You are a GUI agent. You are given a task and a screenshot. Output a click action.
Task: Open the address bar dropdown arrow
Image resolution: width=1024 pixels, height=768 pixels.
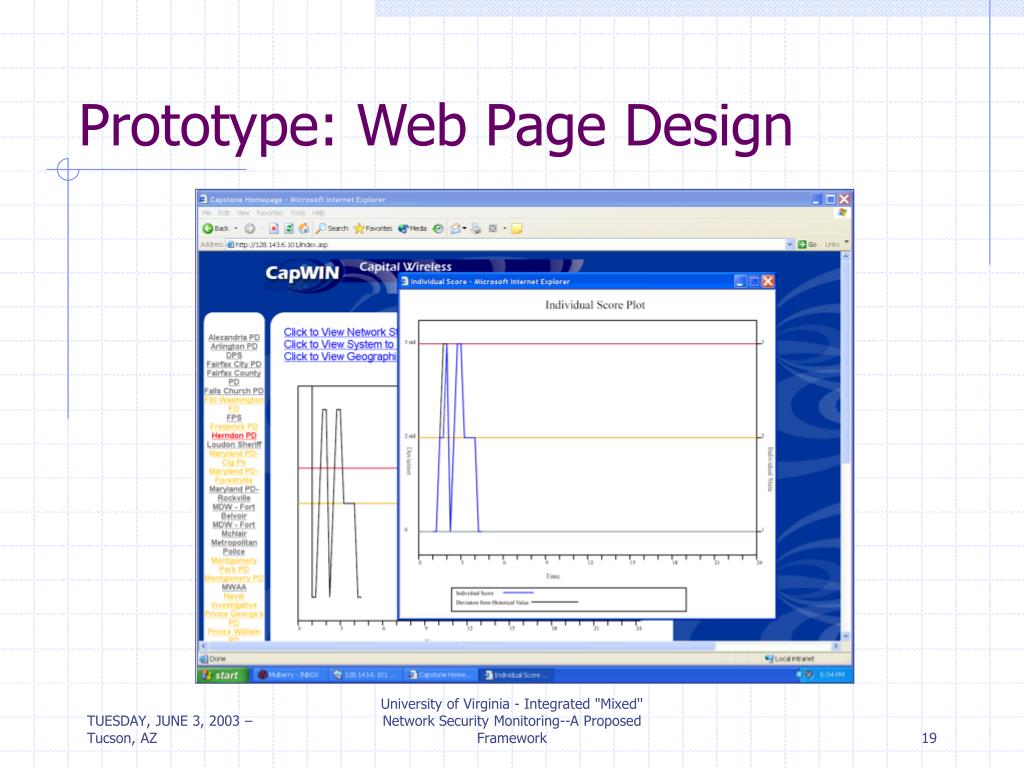tap(790, 244)
